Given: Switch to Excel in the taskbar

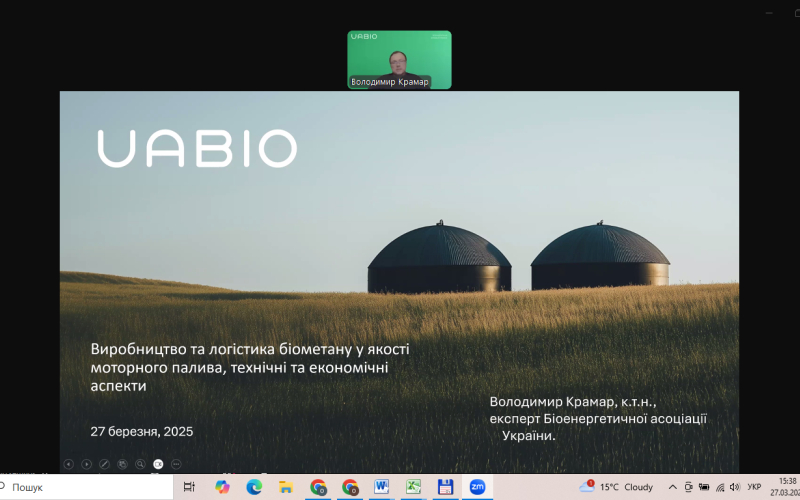Looking at the screenshot, I should (413, 487).
